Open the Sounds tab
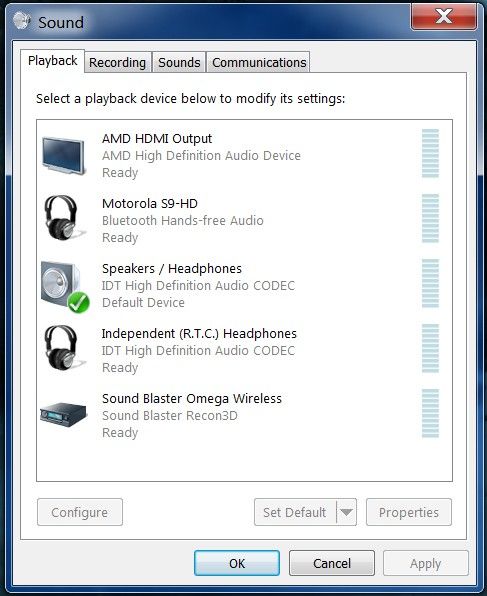487x596 pixels. [179, 62]
